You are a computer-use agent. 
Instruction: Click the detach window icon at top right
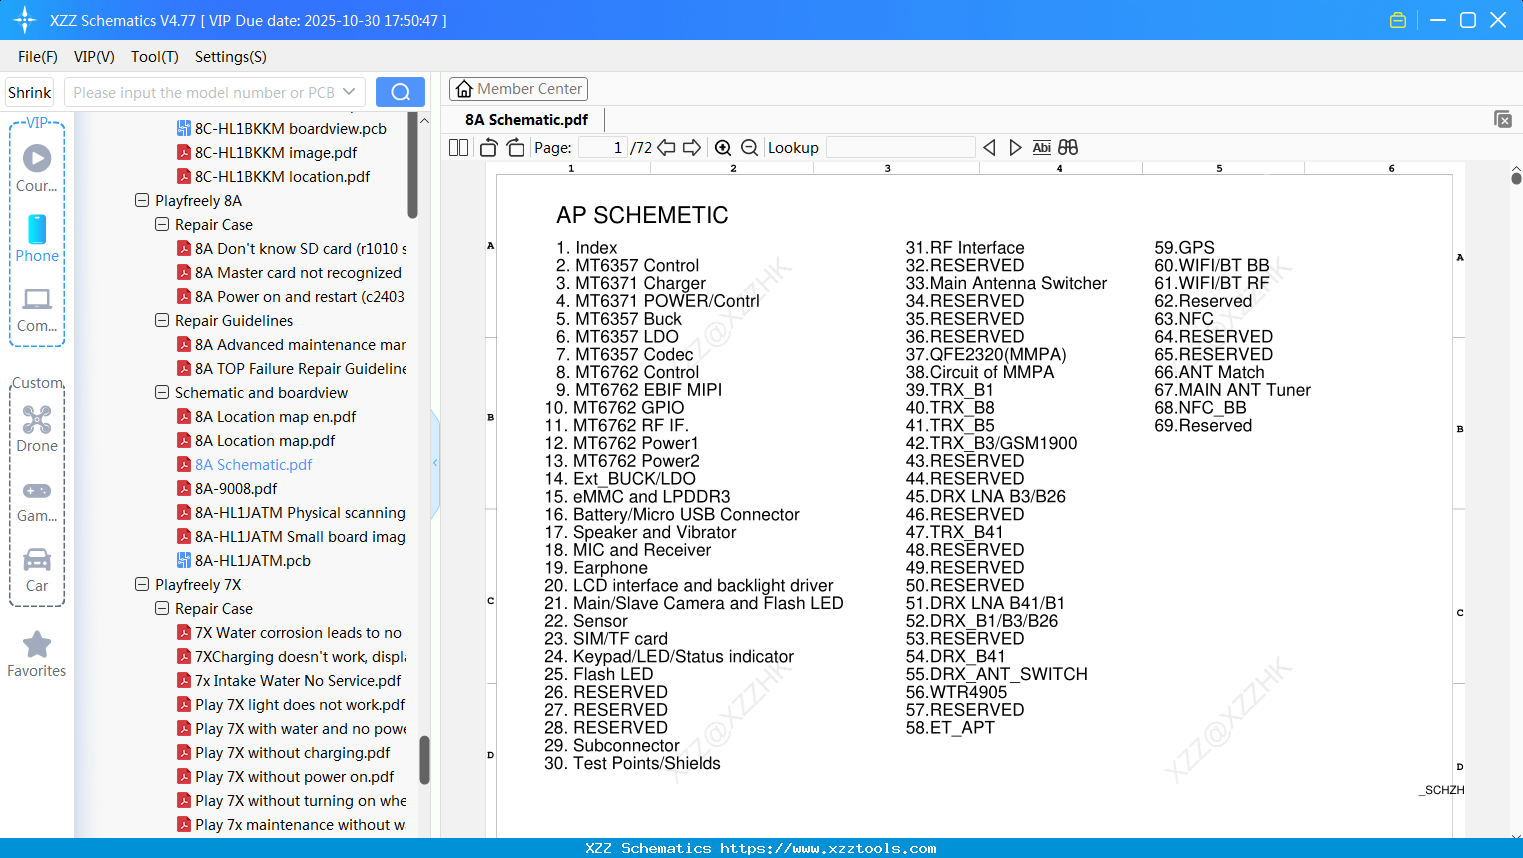coord(1503,119)
